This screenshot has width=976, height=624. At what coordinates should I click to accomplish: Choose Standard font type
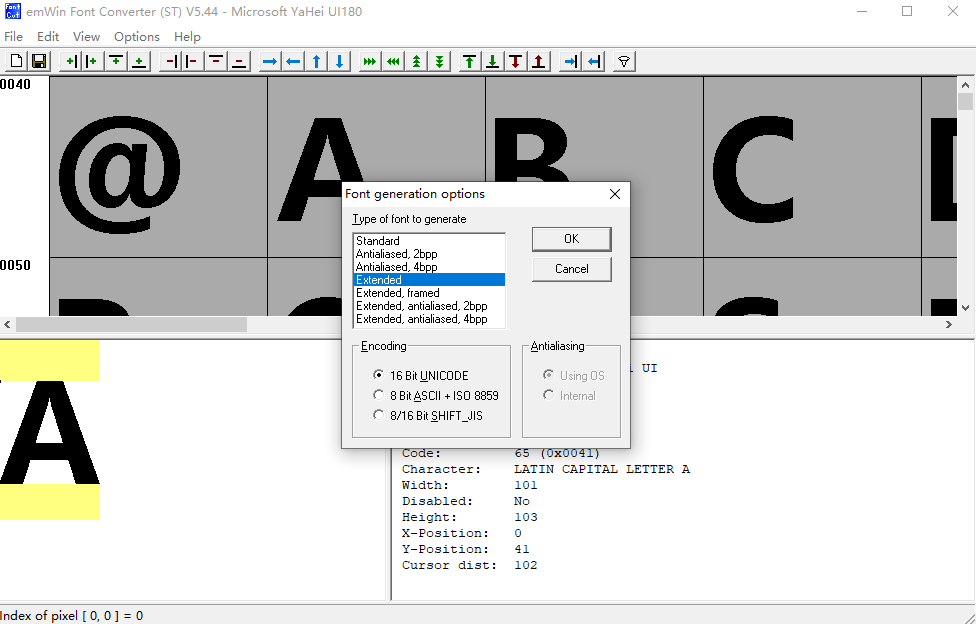(x=429, y=240)
